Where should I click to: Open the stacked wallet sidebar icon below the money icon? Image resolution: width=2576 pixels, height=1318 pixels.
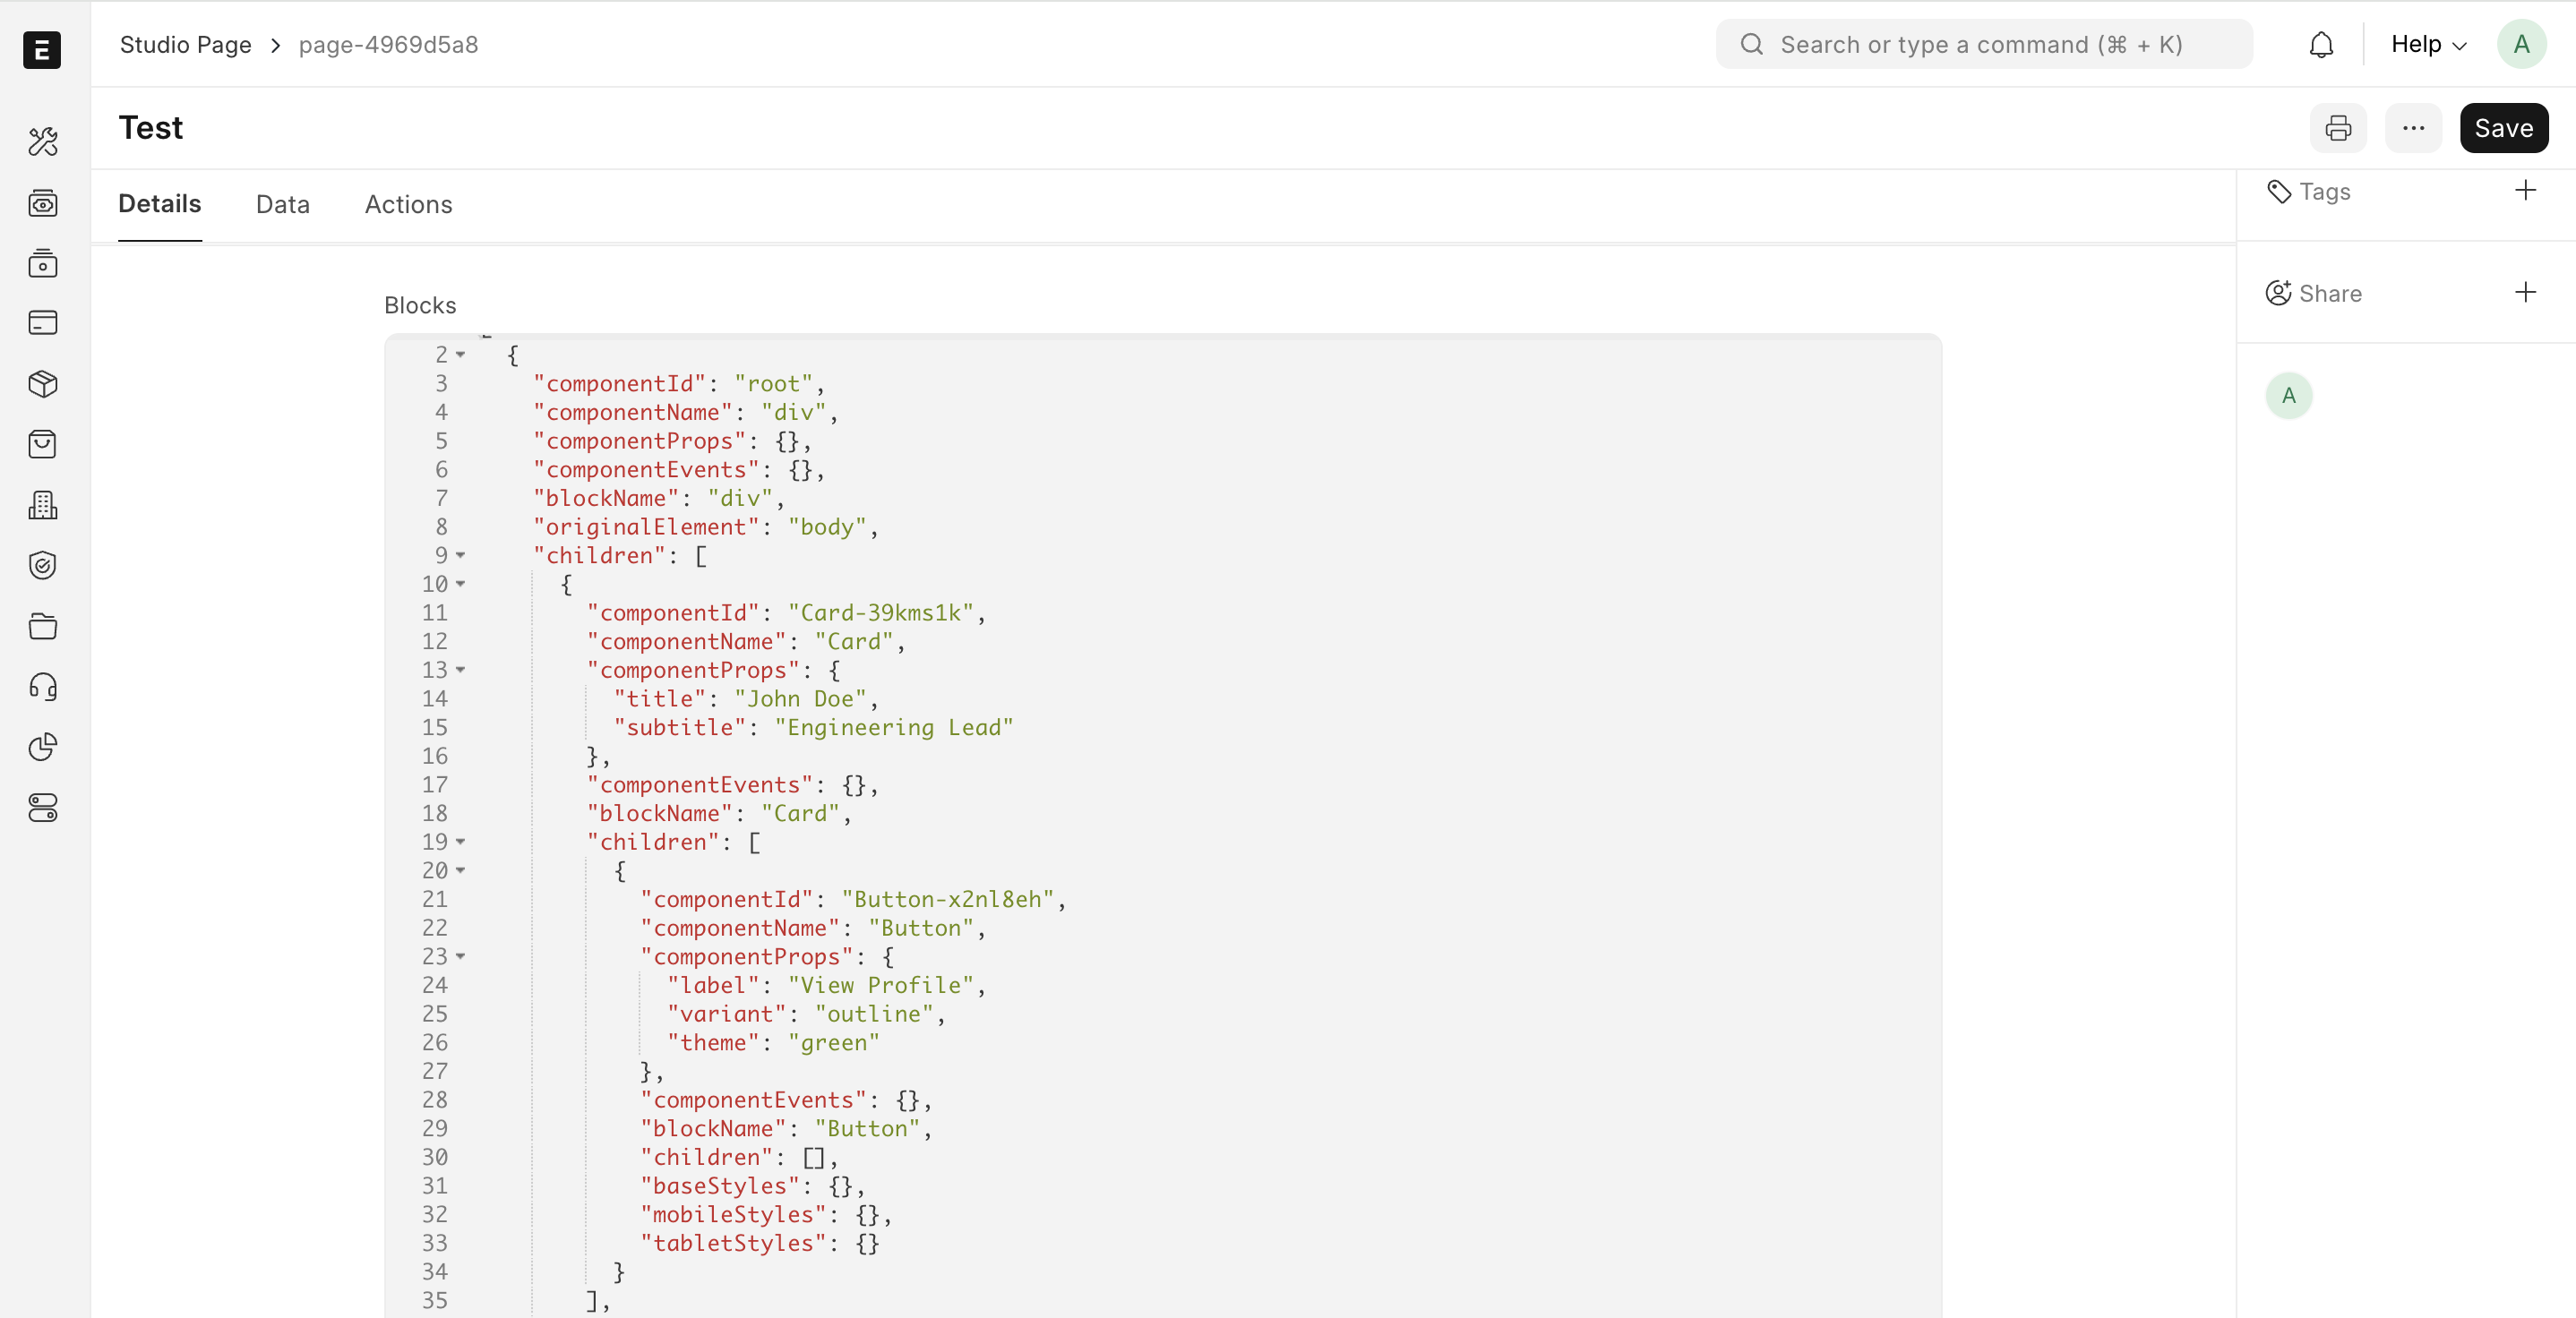click(43, 263)
